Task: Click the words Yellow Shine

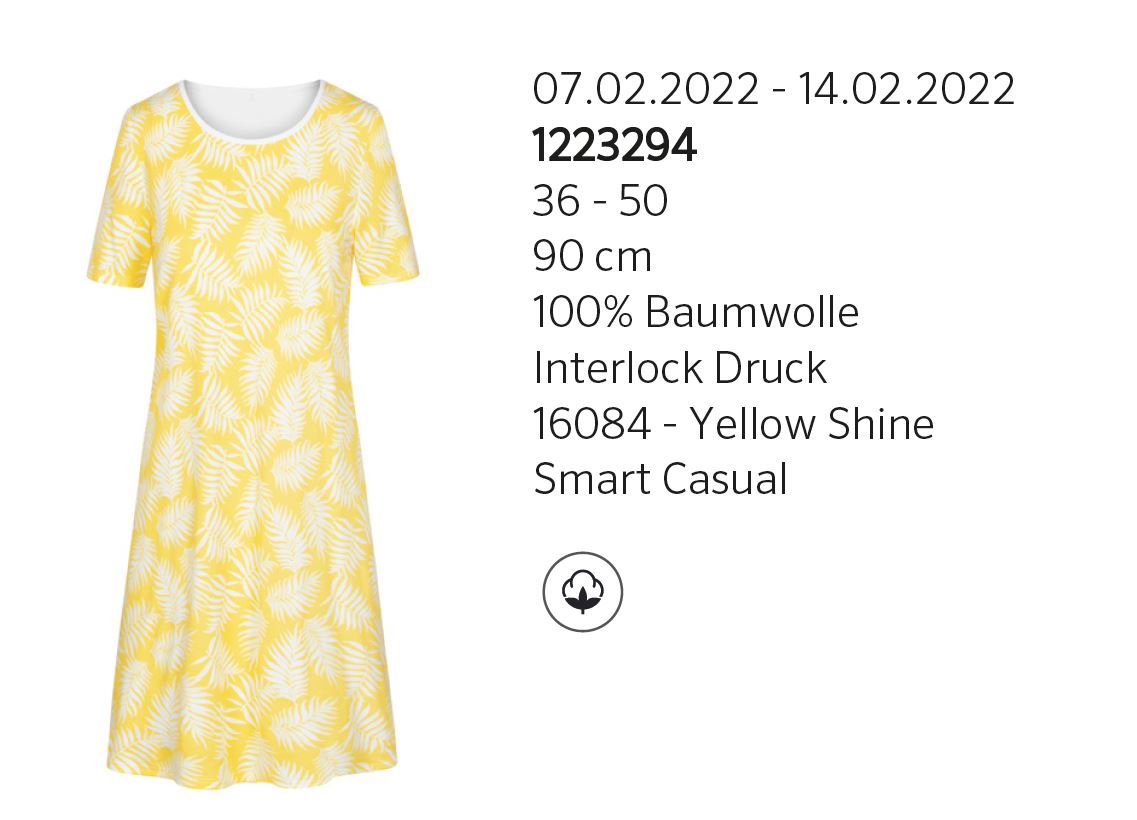Action: click(811, 423)
